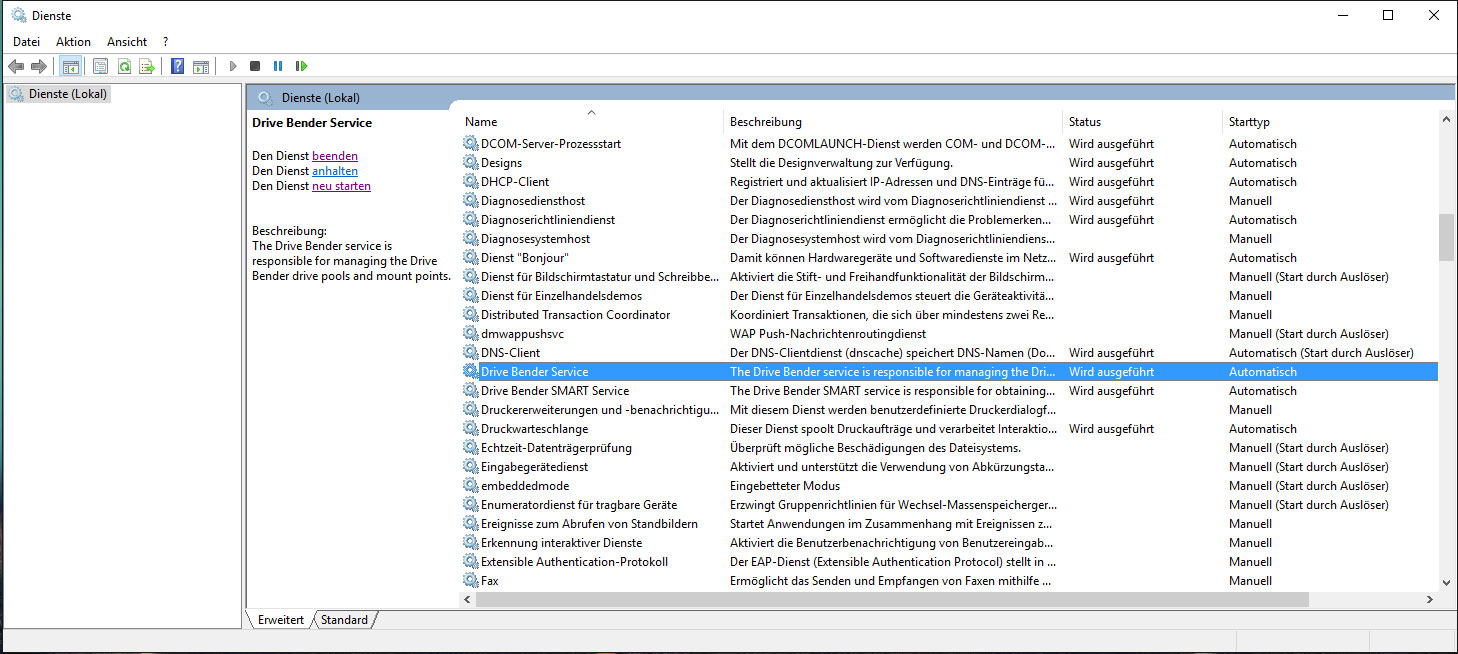Screen dimensions: 1458x654
Task: Click the Start service play icon
Action: coord(232,66)
